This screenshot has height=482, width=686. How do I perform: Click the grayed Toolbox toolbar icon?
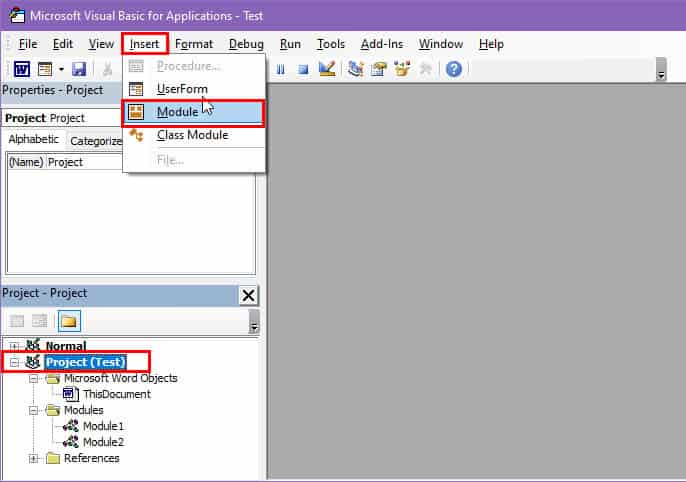point(425,69)
